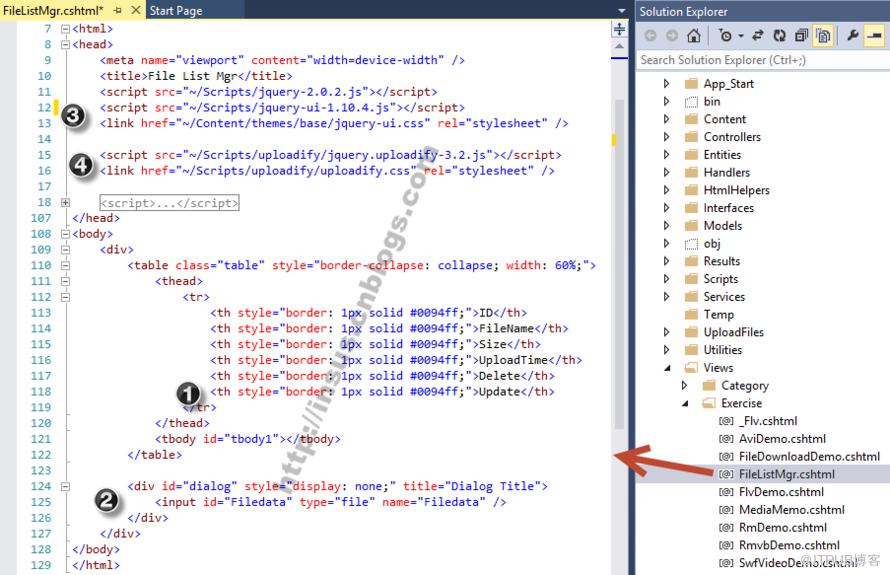This screenshot has height=575, width=890.
Task: Click the Refresh icon in Solution Explorer
Action: [779, 36]
